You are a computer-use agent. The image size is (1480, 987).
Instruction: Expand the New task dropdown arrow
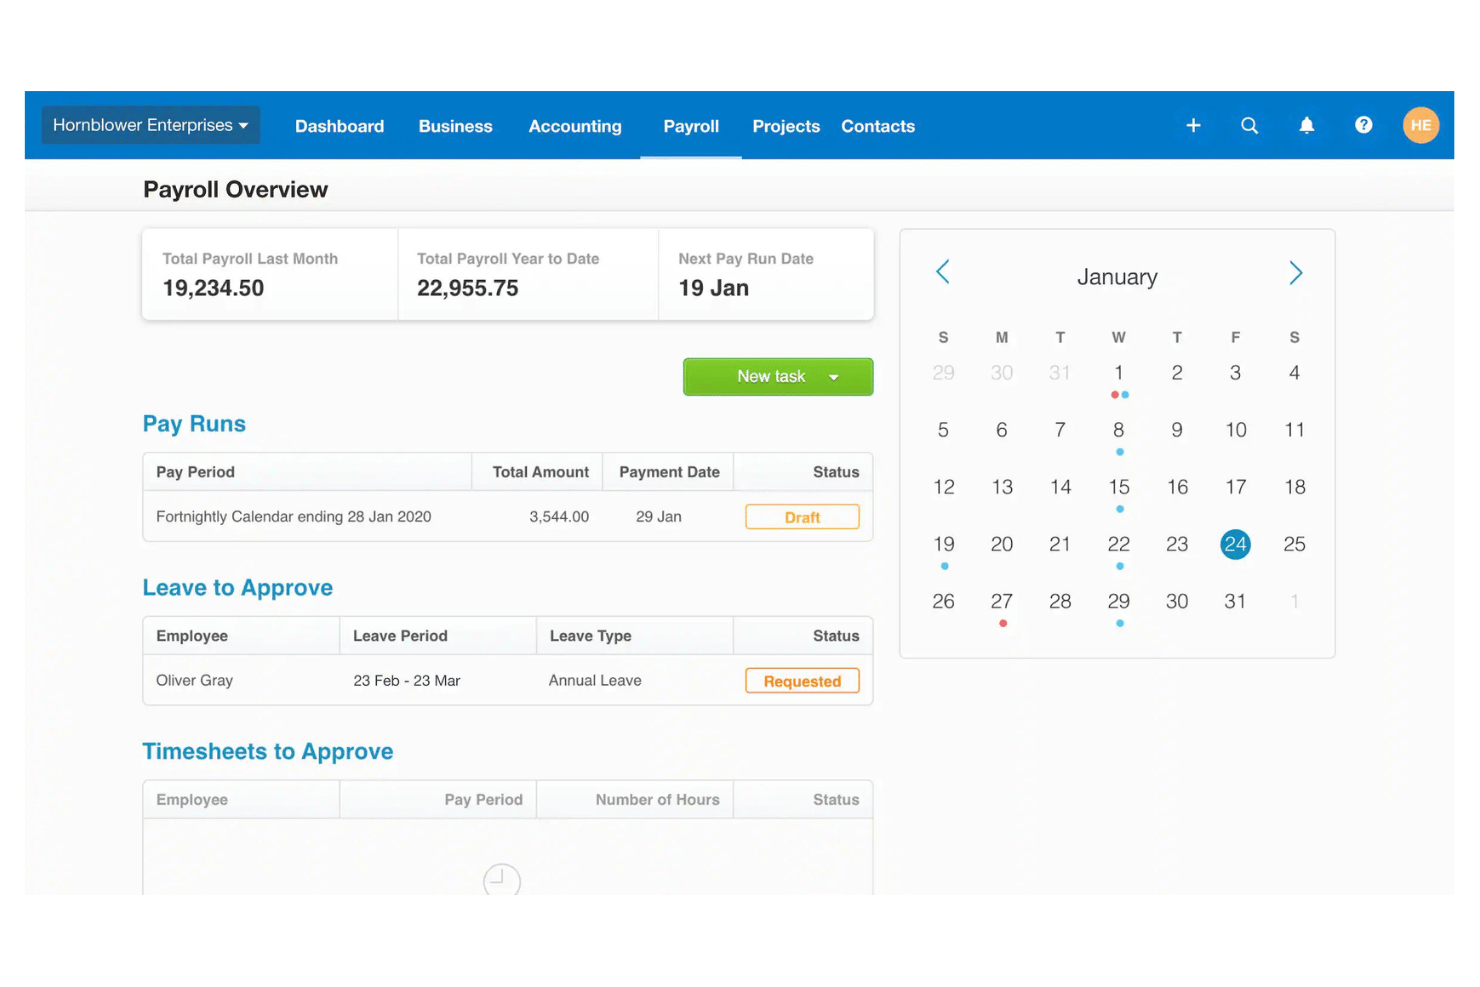point(834,377)
